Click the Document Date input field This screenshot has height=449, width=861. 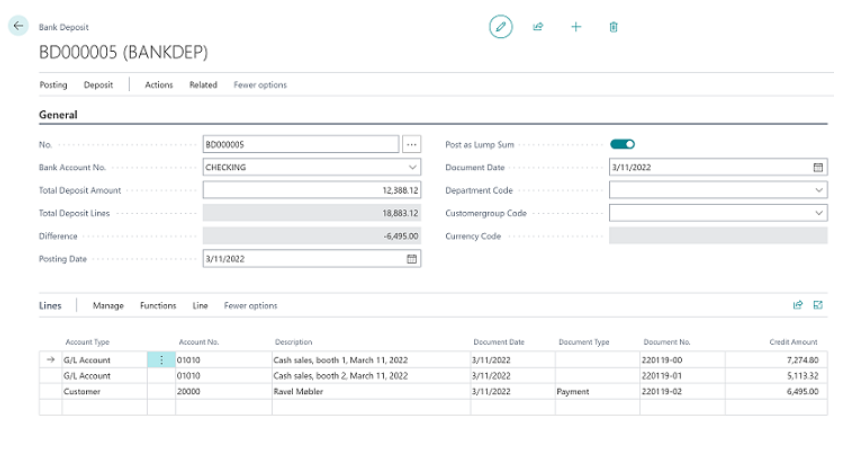(x=718, y=167)
